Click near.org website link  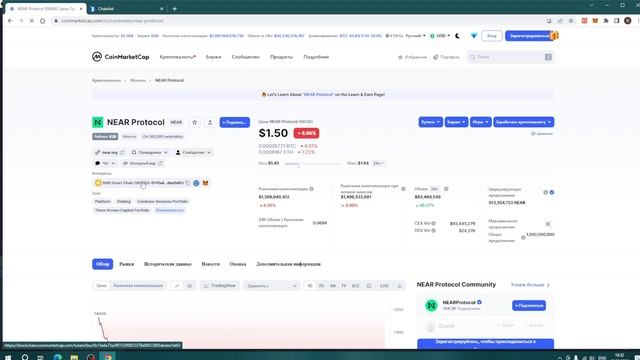[109, 152]
